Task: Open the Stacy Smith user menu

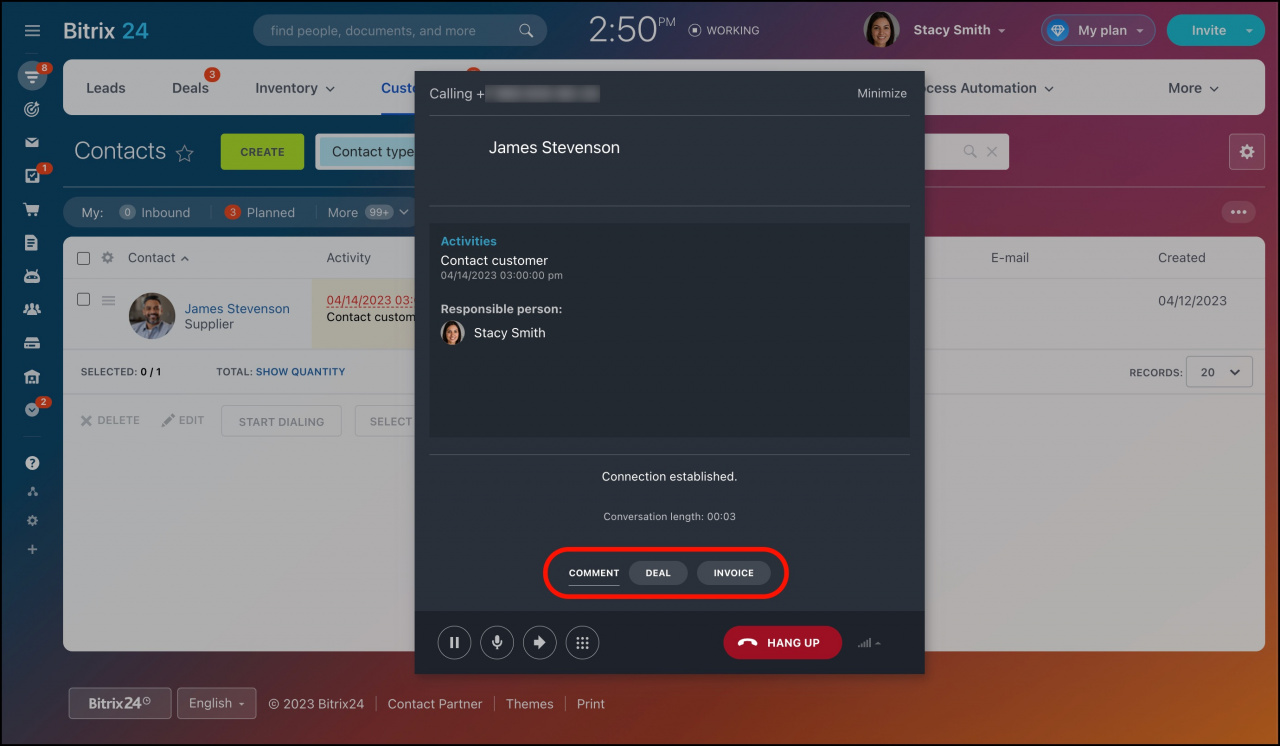Action: [x=959, y=31]
